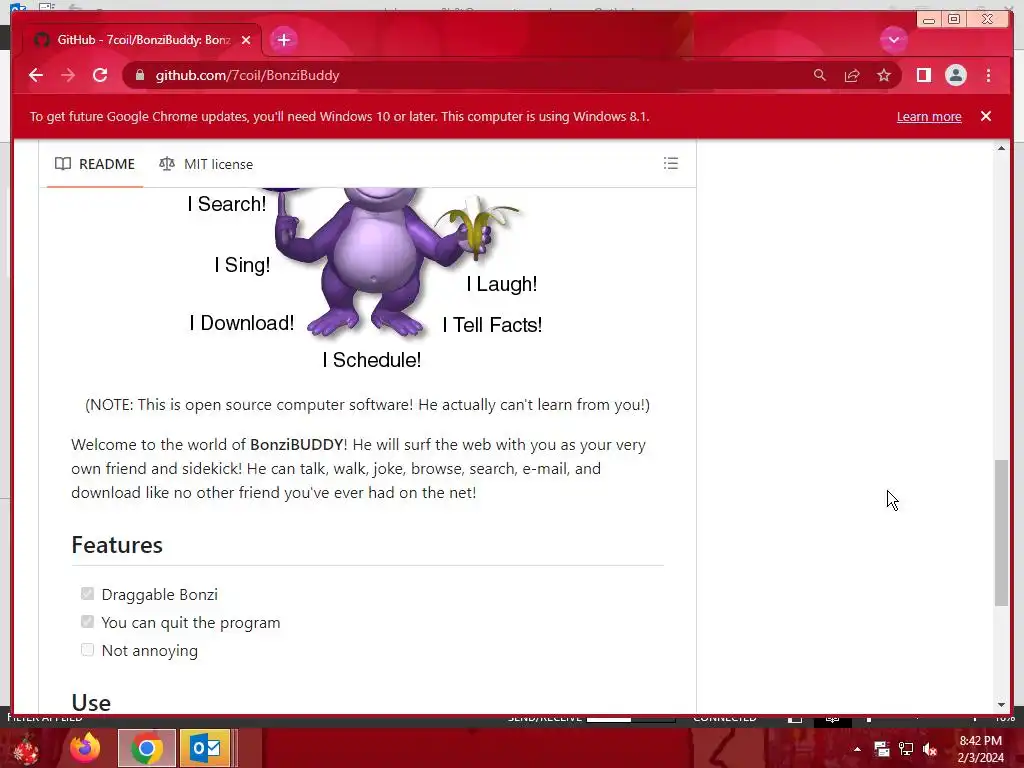Click the muted volume tray icon
The width and height of the screenshot is (1024, 768).
[930, 749]
